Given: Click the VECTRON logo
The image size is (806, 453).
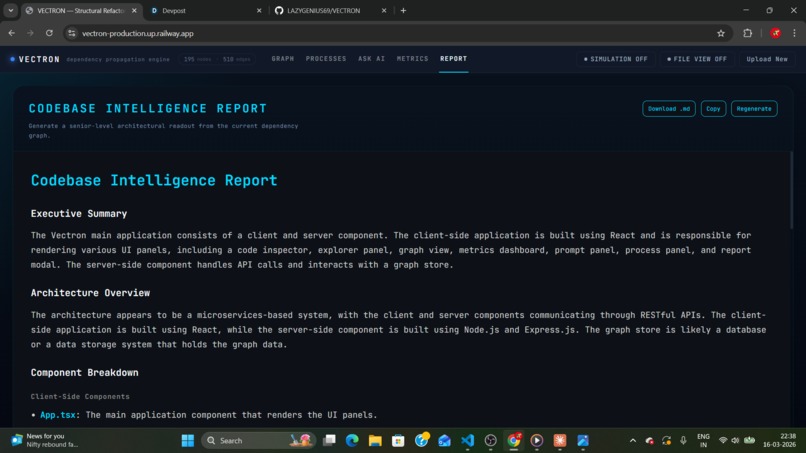Looking at the screenshot, I should tap(34, 59).
